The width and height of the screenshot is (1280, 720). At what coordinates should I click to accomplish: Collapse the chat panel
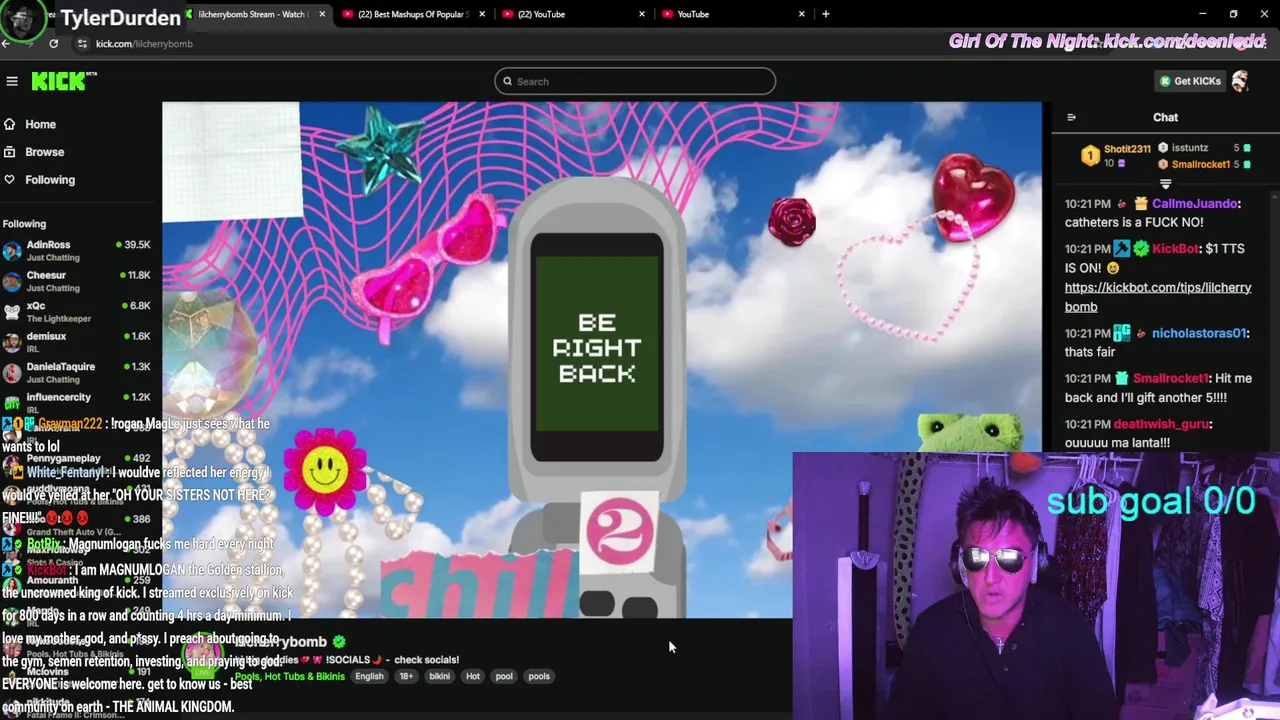1071,117
